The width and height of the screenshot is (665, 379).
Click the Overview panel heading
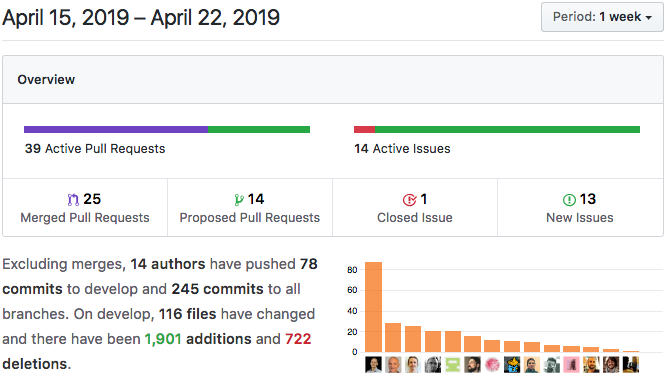[46, 79]
